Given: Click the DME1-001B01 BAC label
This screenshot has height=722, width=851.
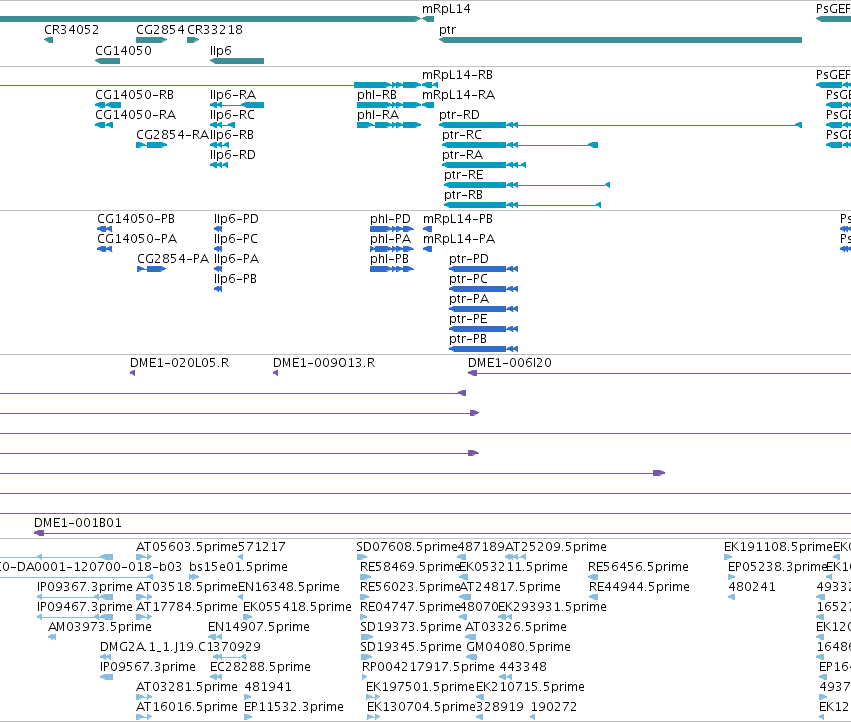Looking at the screenshot, I should coord(78,523).
